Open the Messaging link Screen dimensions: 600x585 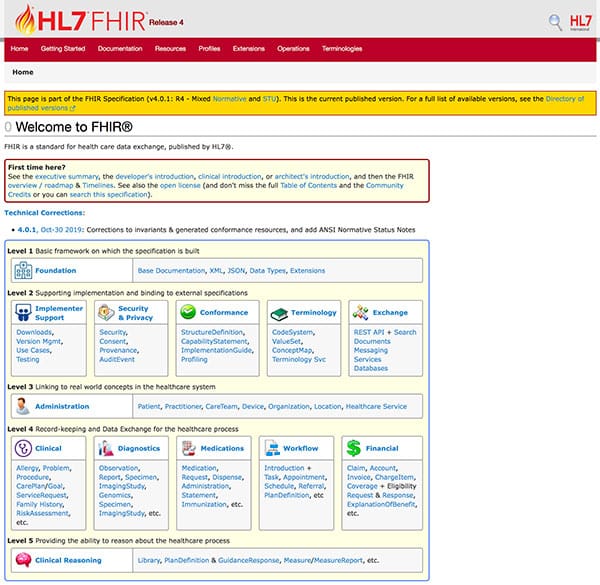[371, 350]
